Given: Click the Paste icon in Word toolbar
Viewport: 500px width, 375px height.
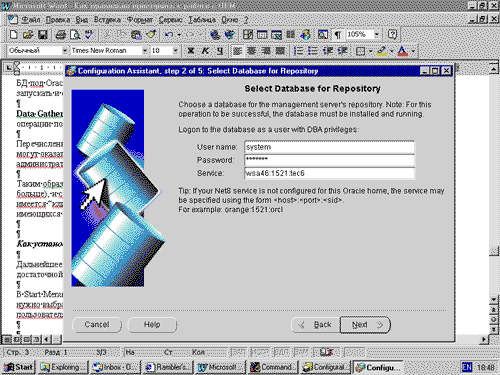Looking at the screenshot, I should pyautogui.click(x=136, y=34).
